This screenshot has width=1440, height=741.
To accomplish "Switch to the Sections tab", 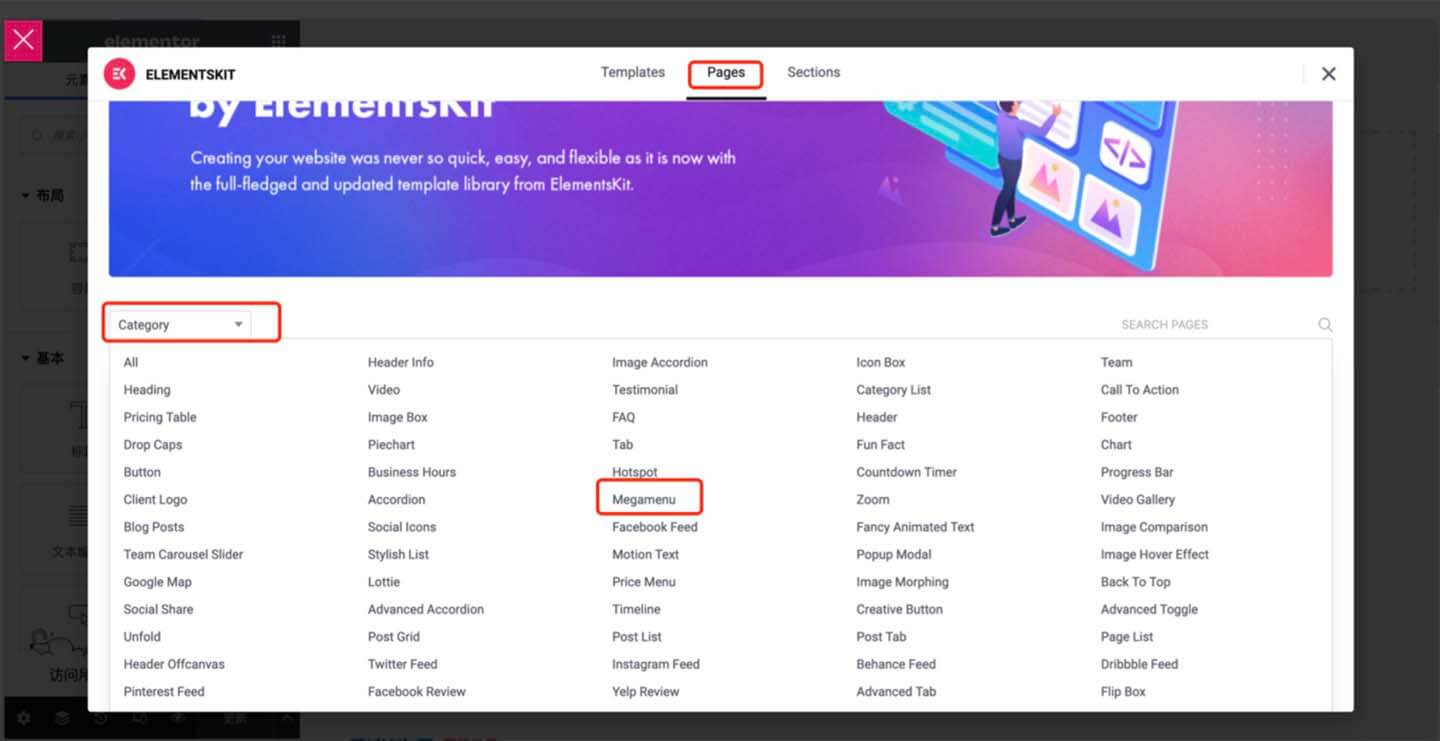I will (813, 72).
